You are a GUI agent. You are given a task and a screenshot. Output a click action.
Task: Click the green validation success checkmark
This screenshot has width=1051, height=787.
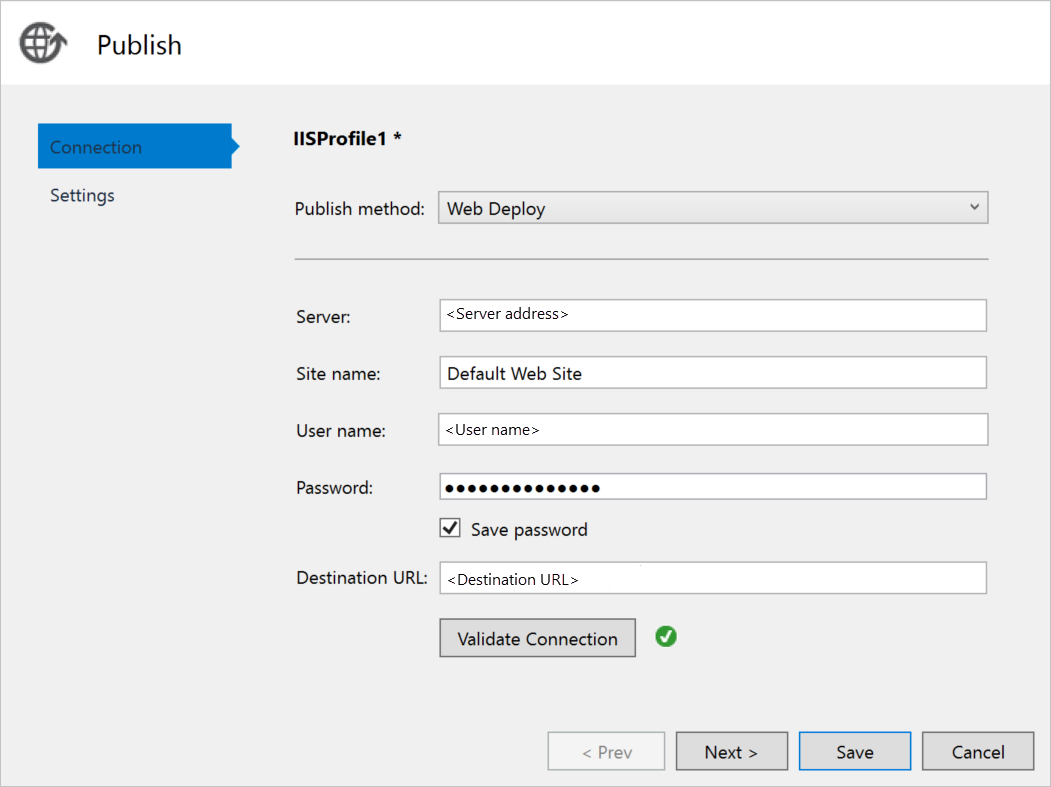click(x=666, y=637)
